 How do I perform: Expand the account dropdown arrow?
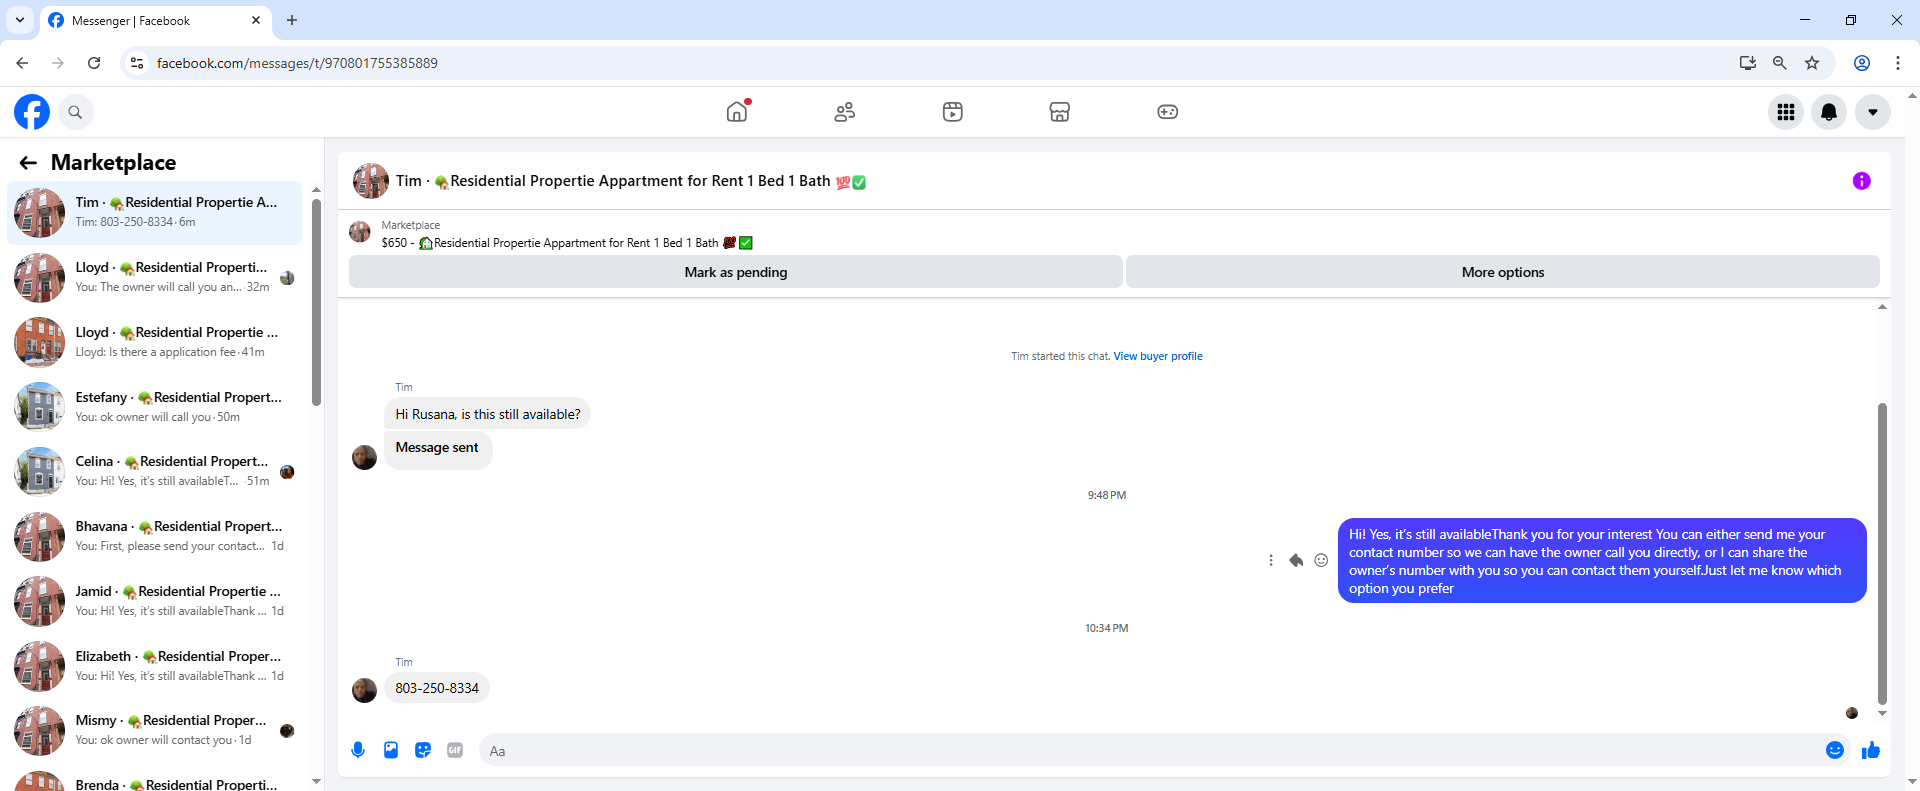tap(1873, 112)
